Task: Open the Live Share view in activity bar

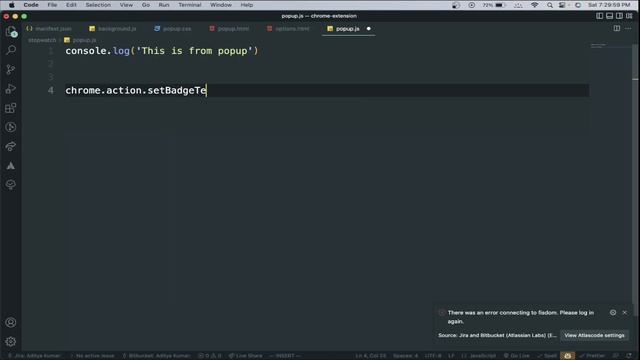Action: click(x=11, y=146)
